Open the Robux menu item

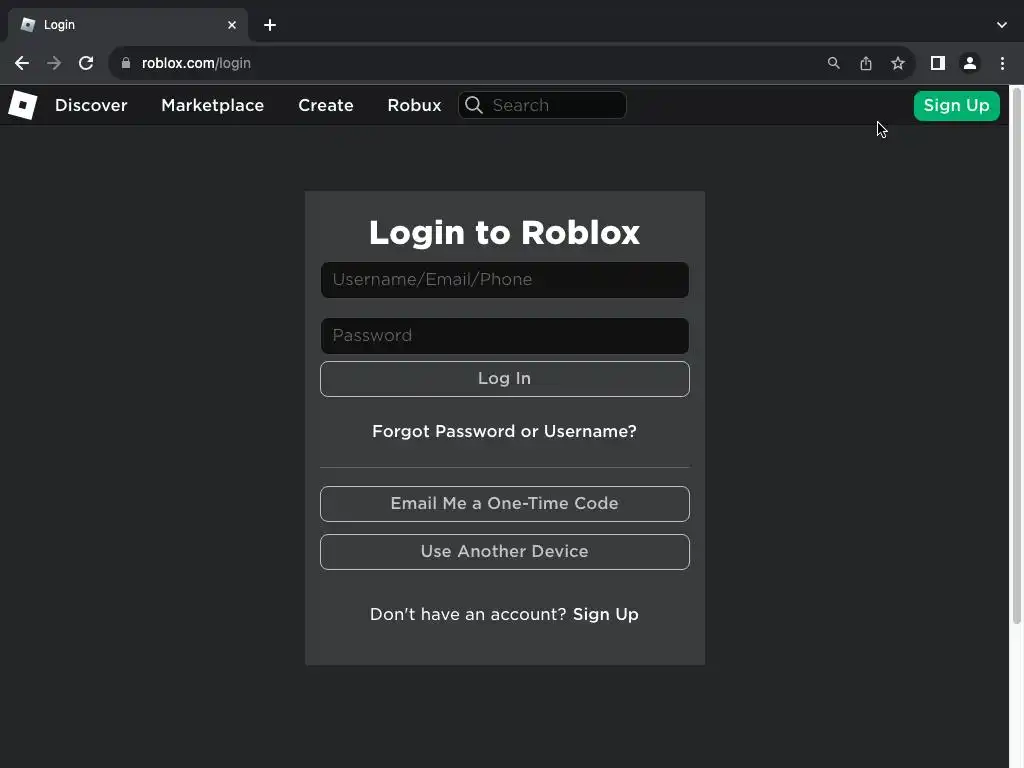pyautogui.click(x=414, y=105)
